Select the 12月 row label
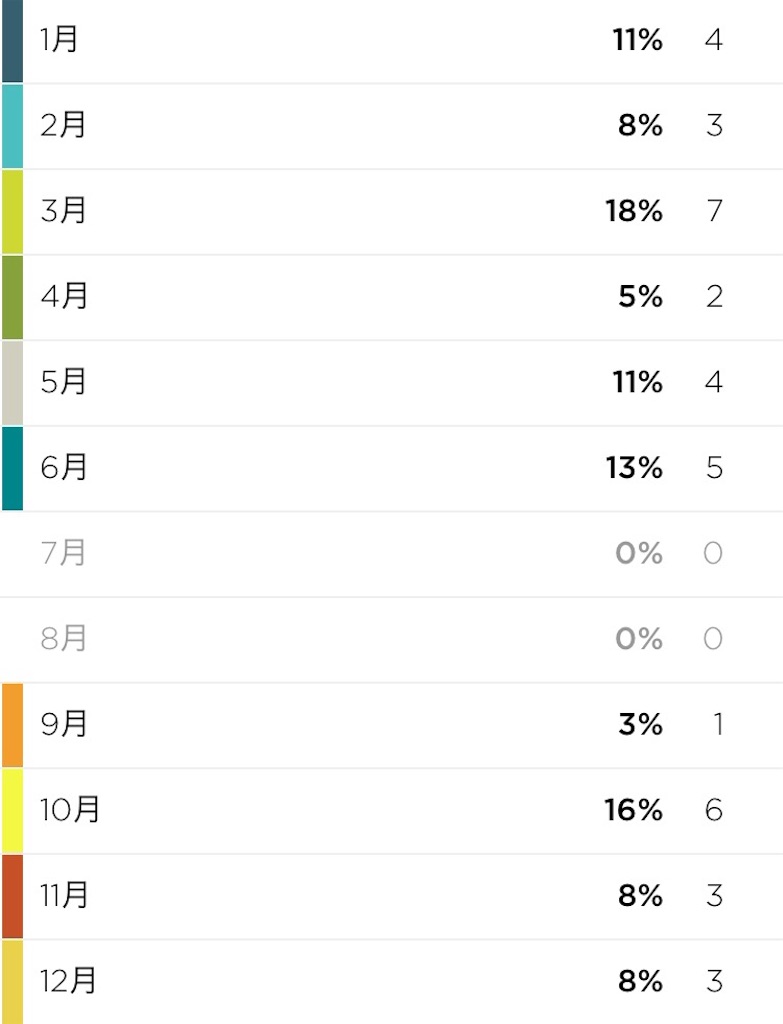Screen dimensions: 783x1024 [x=68, y=981]
